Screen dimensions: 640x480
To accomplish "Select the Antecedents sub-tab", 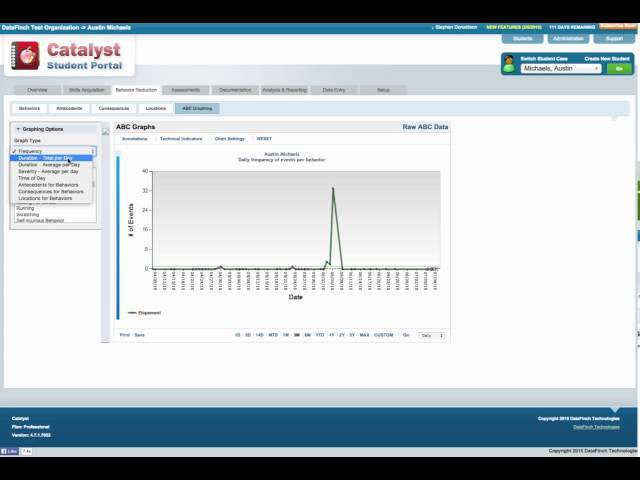I will click(x=69, y=109).
